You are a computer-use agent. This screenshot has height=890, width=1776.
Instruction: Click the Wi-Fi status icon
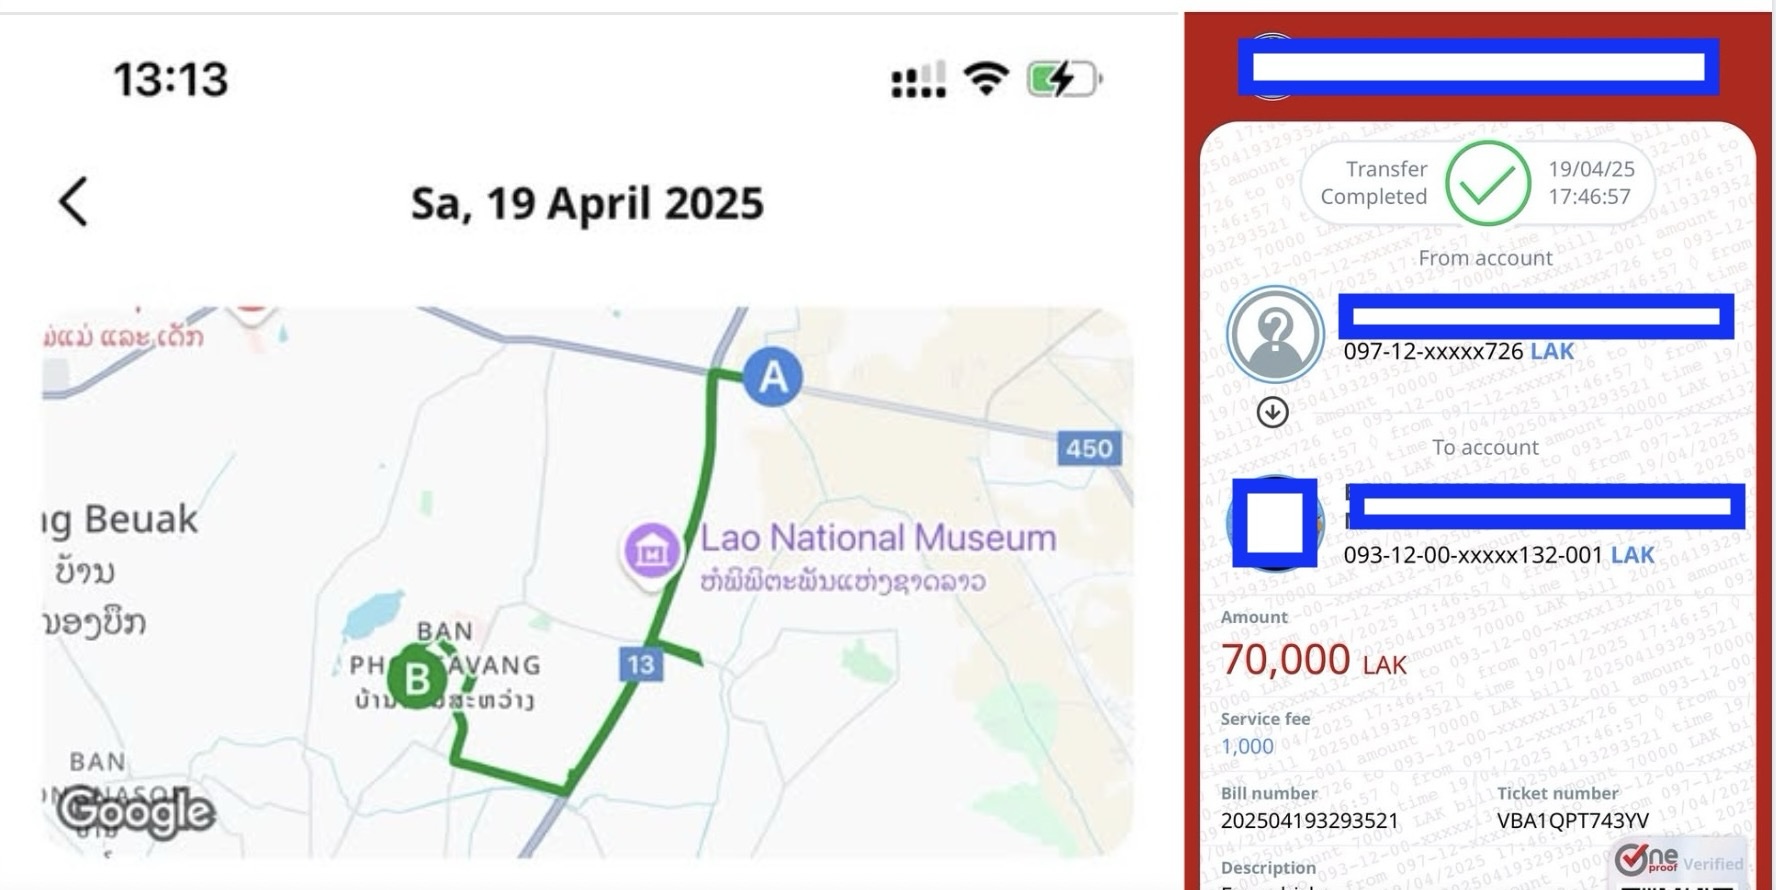(x=986, y=78)
